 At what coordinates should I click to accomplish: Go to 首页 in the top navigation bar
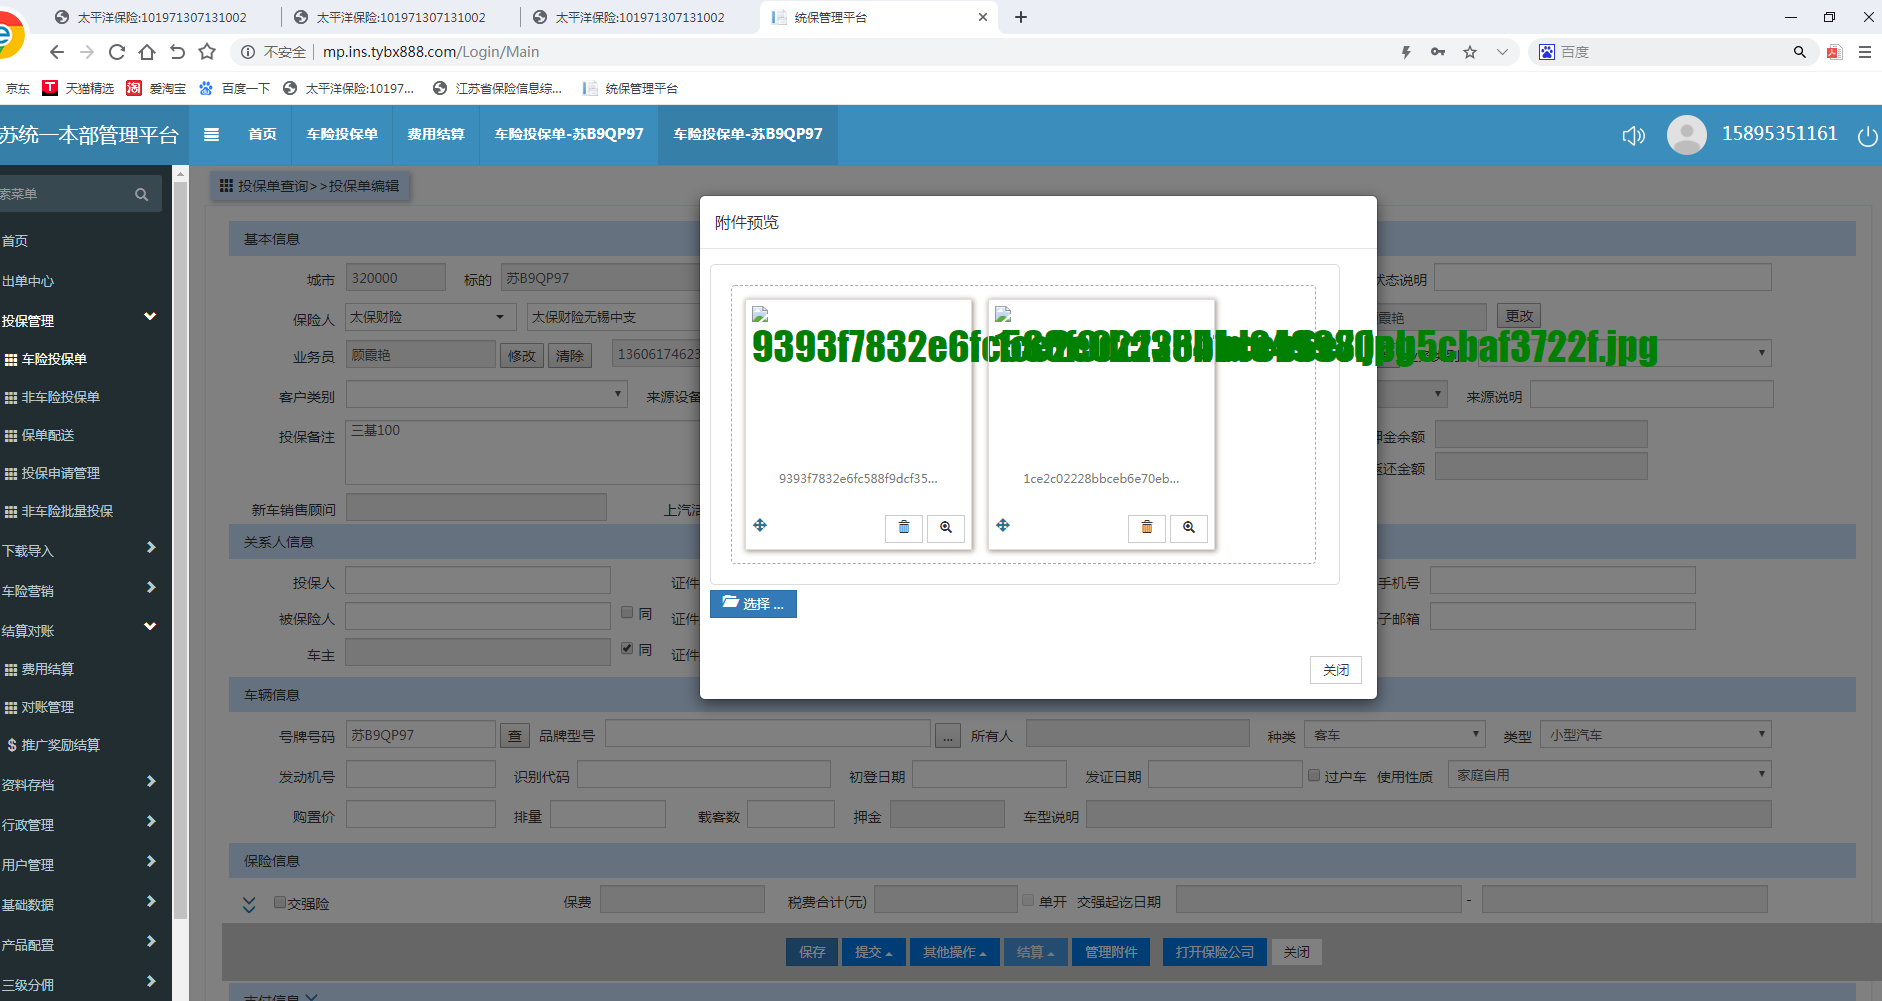pyautogui.click(x=262, y=134)
